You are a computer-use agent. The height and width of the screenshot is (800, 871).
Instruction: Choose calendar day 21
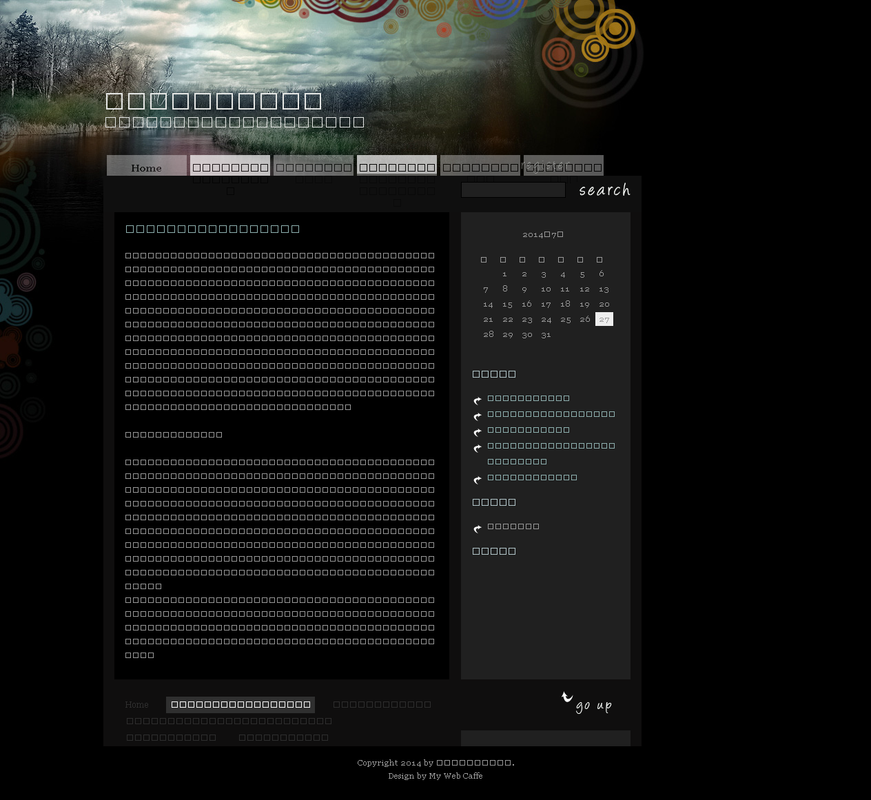pyautogui.click(x=488, y=319)
